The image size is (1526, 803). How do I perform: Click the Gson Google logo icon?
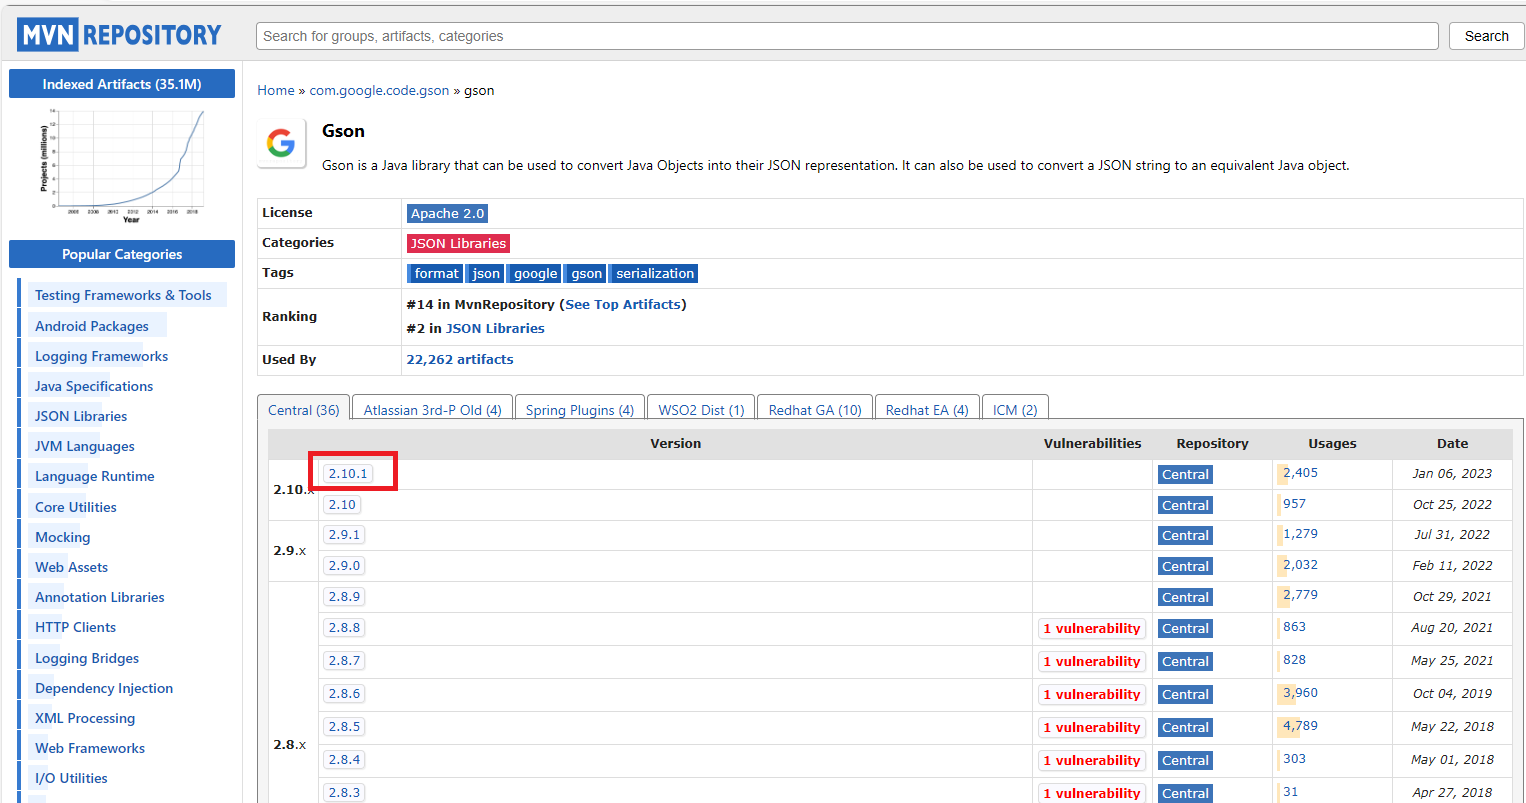(x=281, y=143)
